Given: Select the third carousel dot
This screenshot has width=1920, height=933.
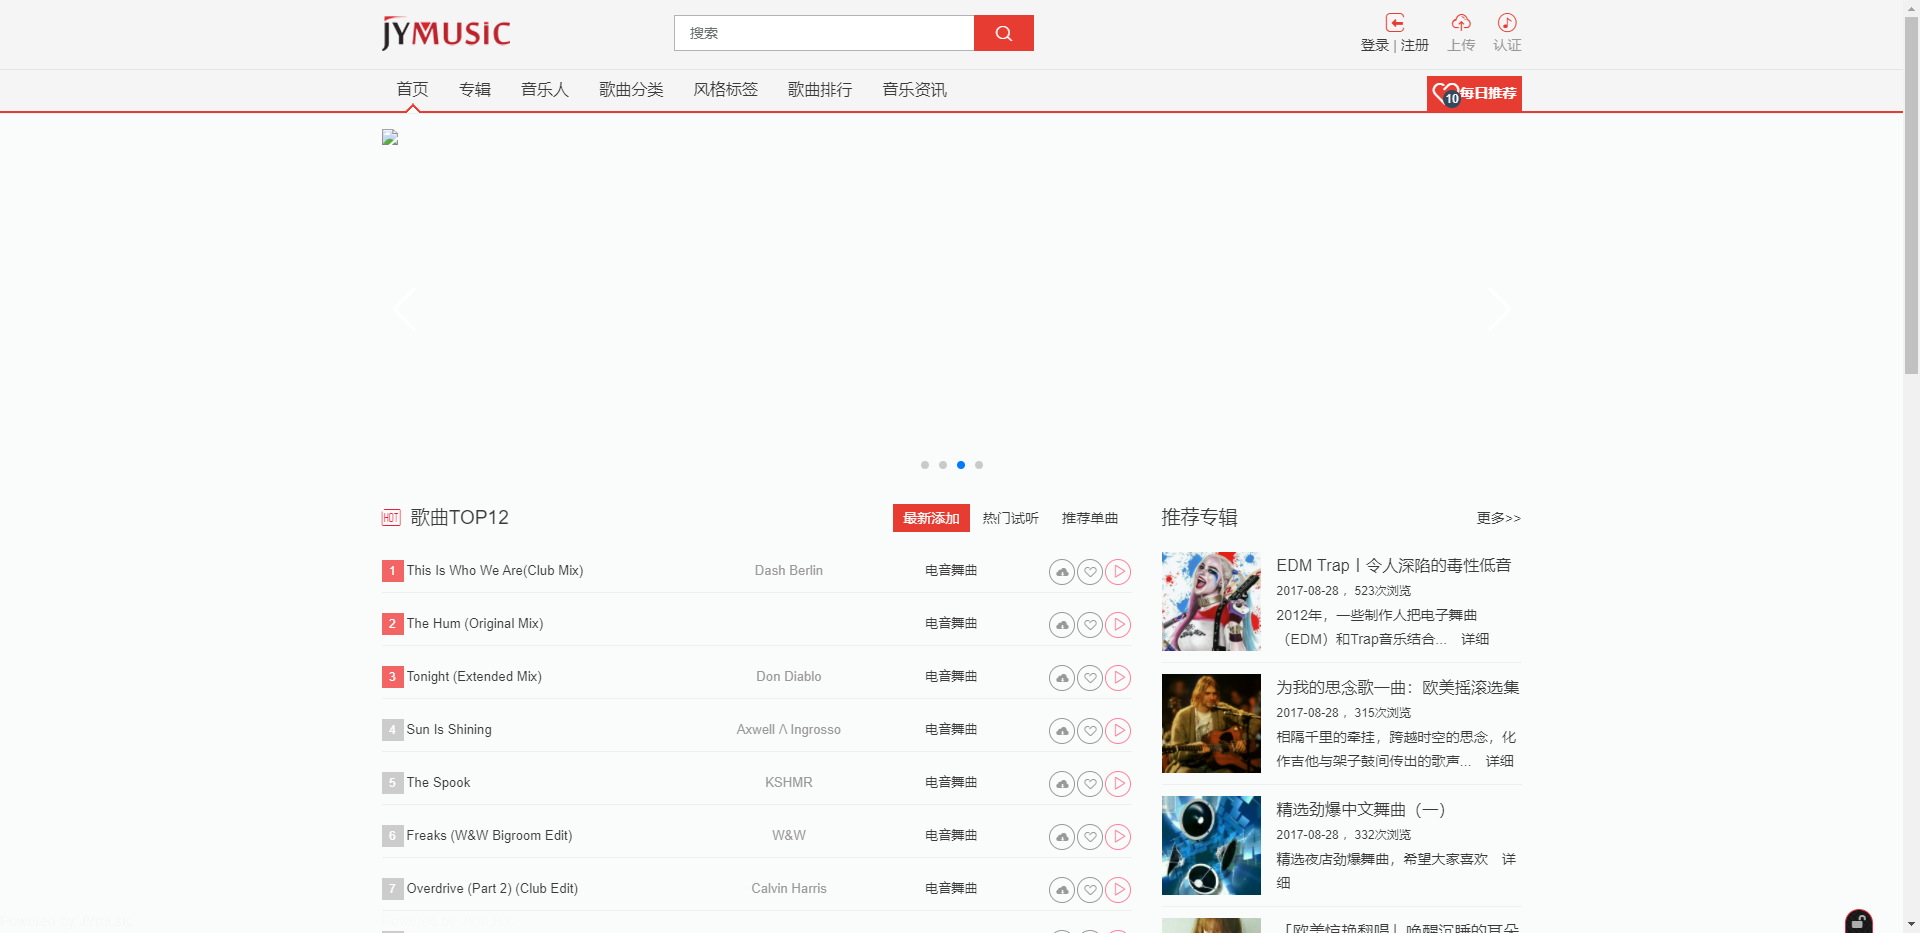Looking at the screenshot, I should point(961,465).
